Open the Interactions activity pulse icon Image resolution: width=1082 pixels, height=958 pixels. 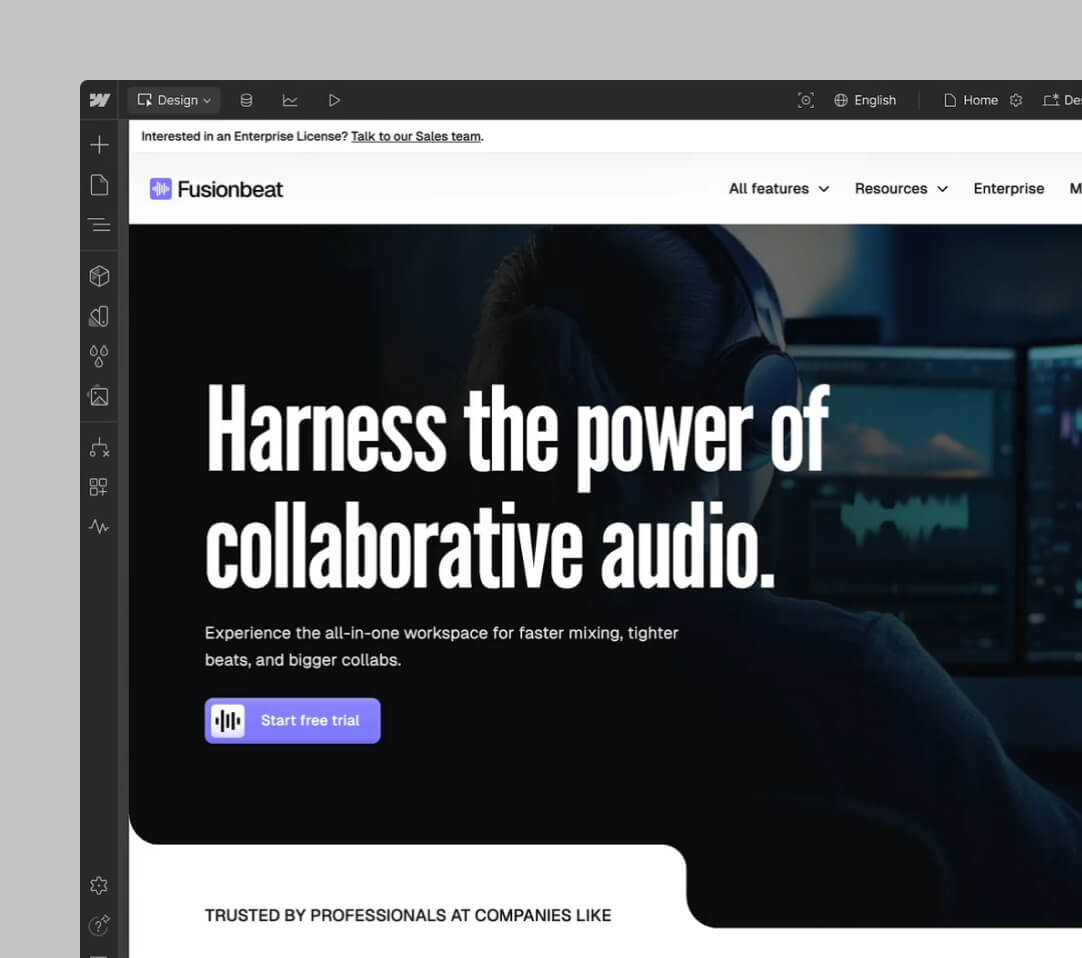pos(99,527)
